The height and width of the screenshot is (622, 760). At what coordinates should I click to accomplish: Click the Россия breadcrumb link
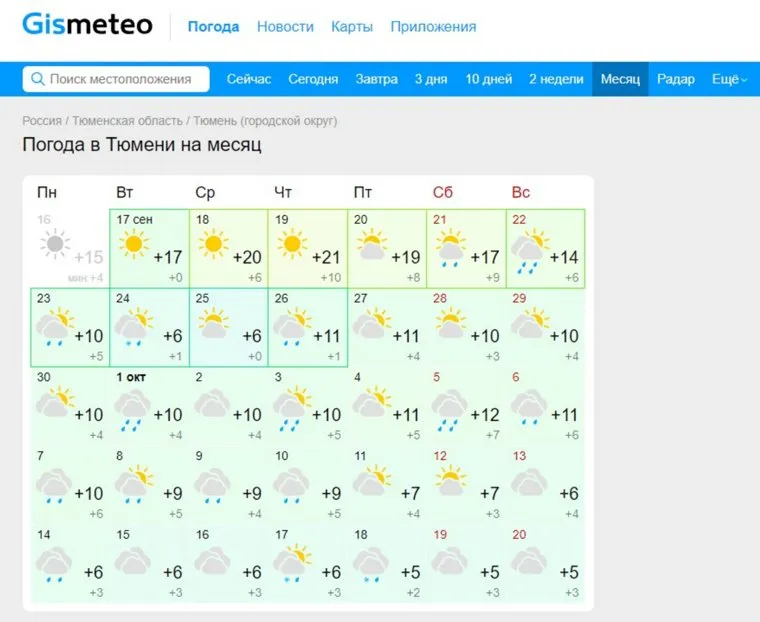click(x=42, y=121)
